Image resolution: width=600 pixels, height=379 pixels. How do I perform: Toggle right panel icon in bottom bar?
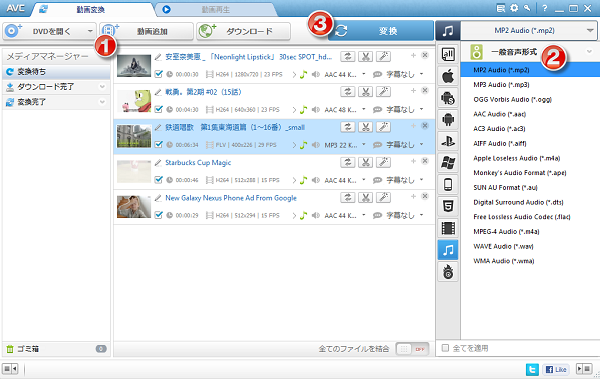click(584, 369)
